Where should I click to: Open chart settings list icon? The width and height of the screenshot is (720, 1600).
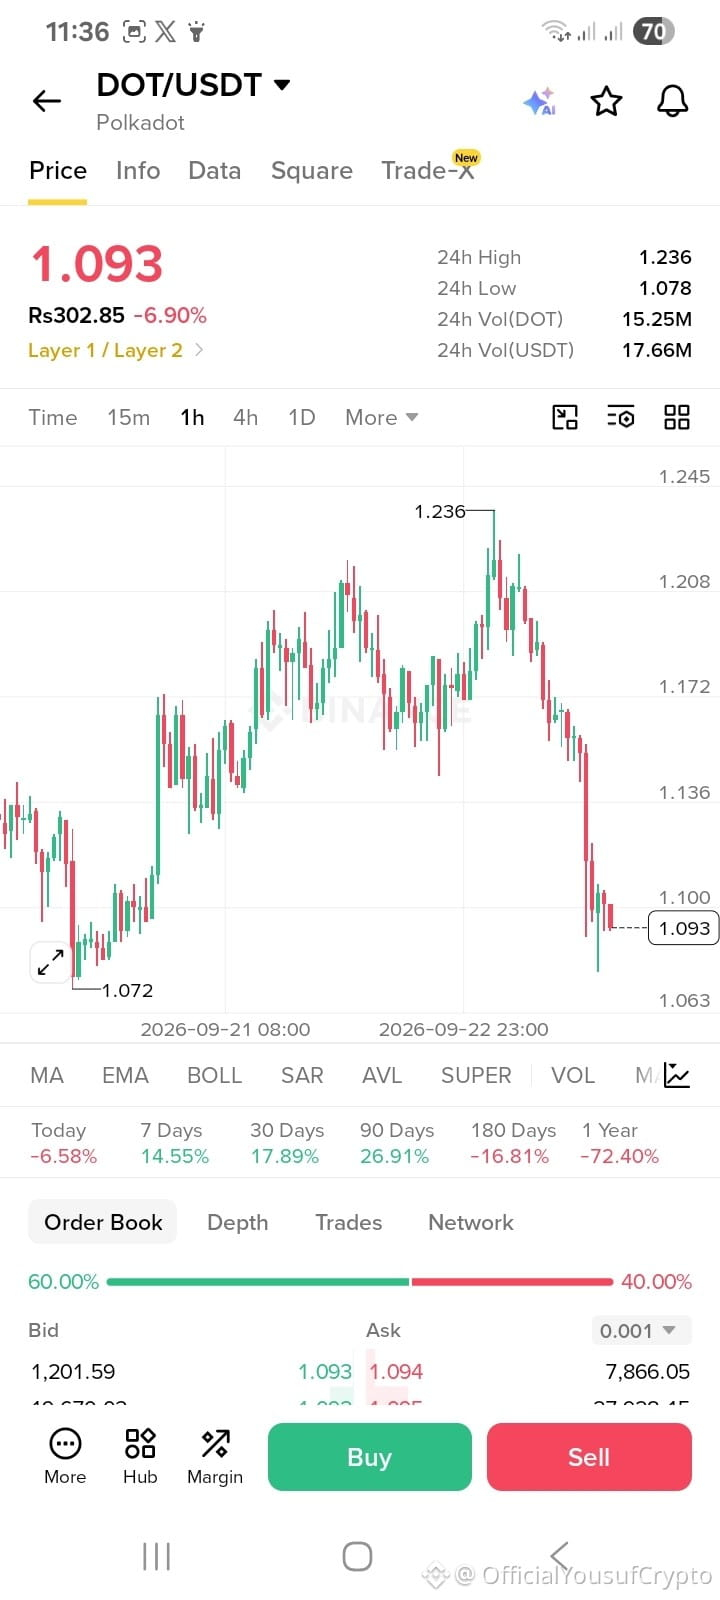[x=621, y=417]
